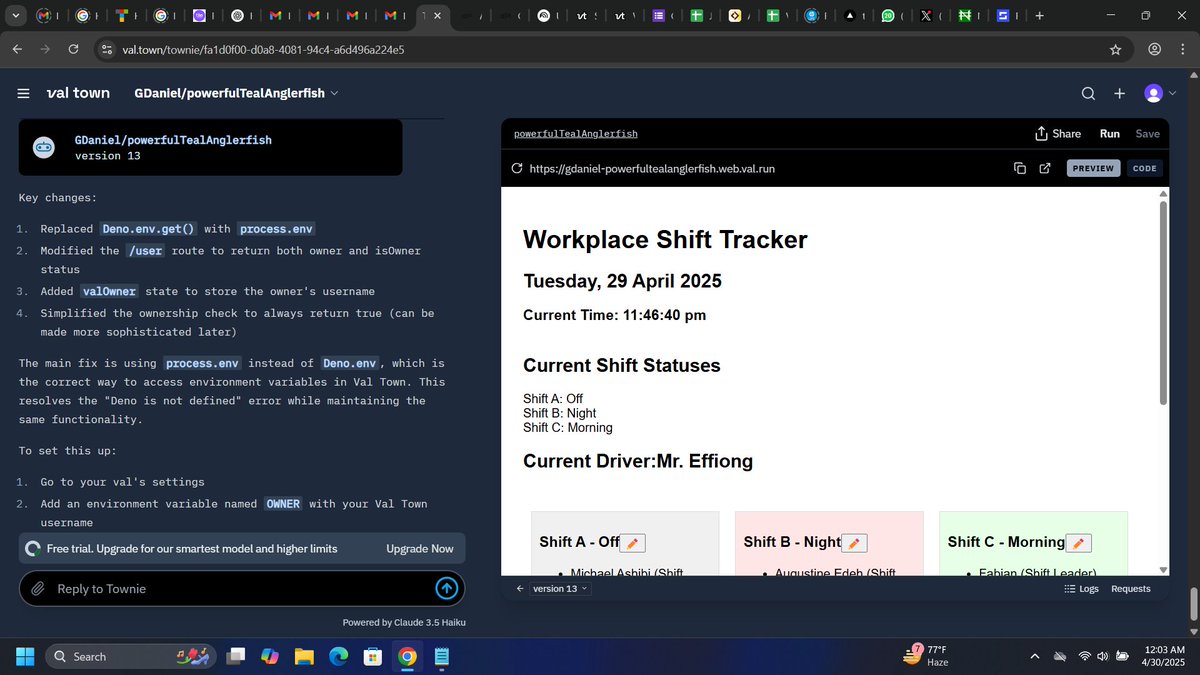Open the user avatar menu

point(1158,93)
